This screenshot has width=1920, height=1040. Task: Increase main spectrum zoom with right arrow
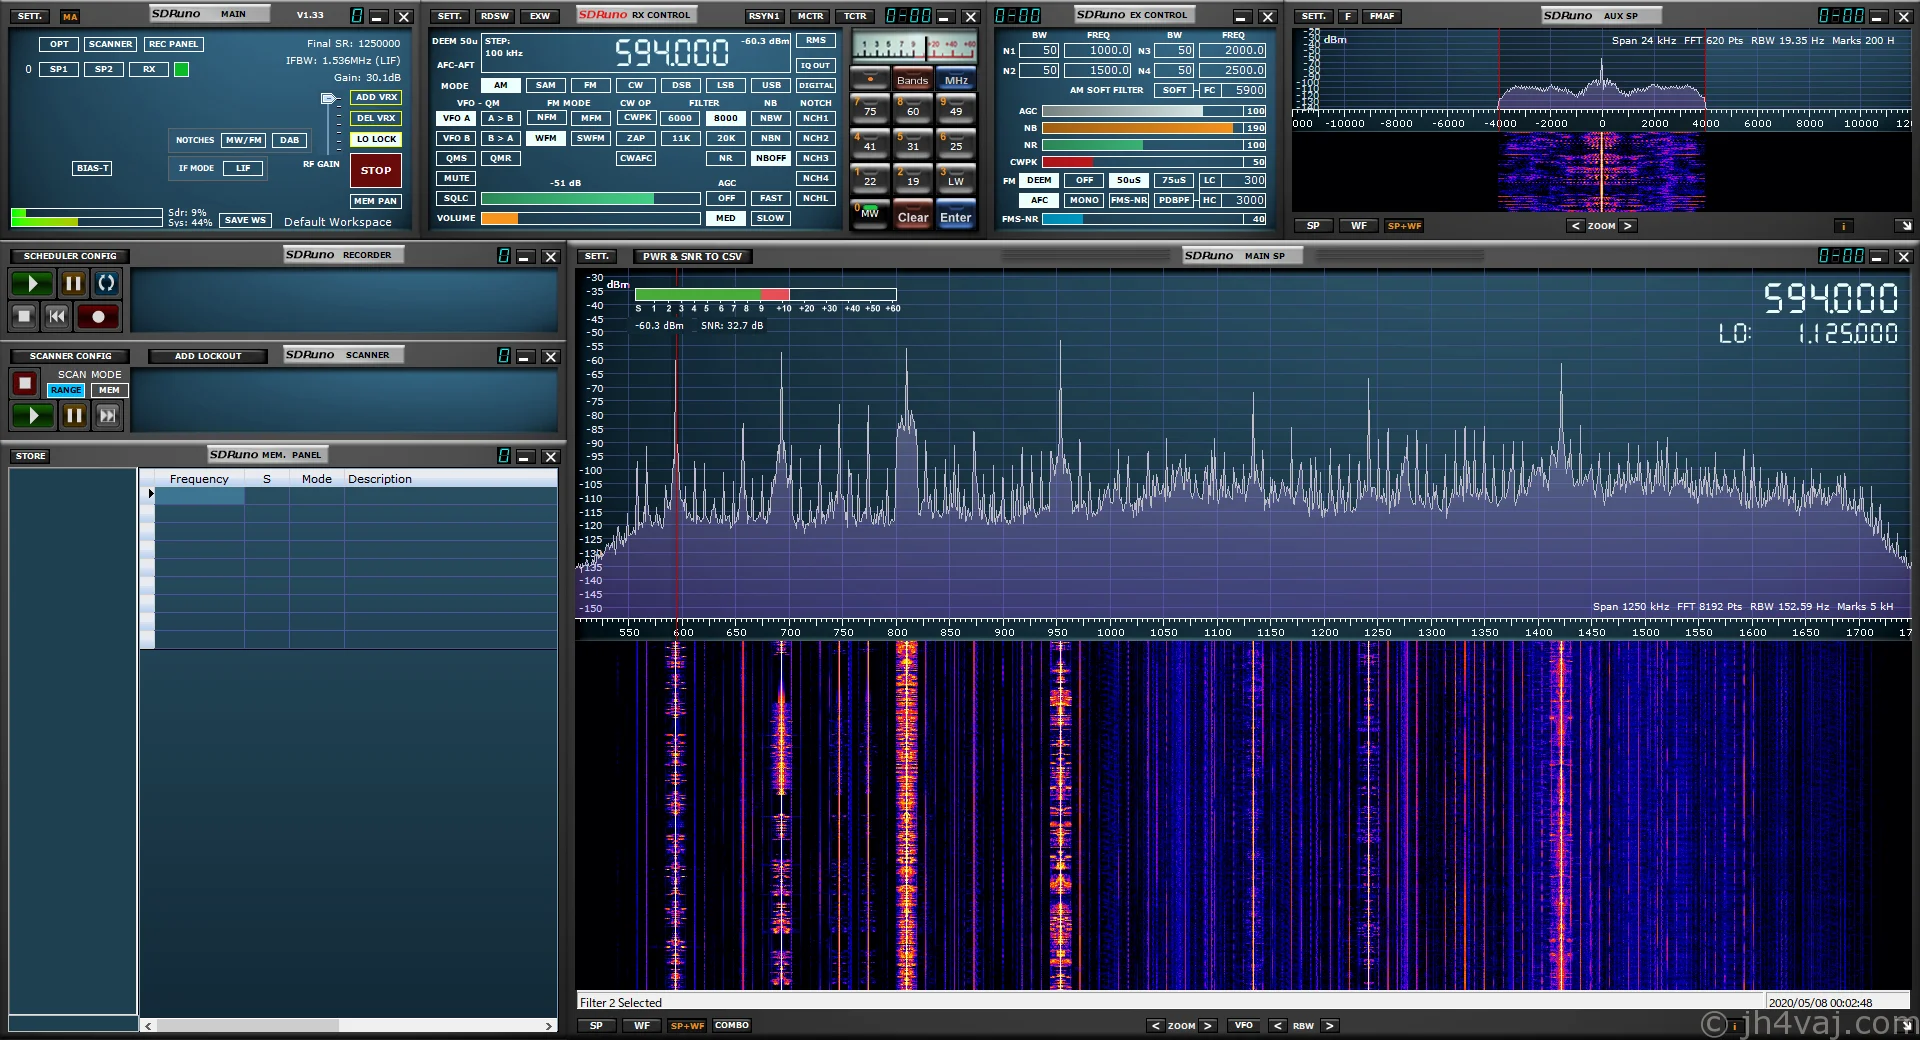(1207, 1026)
